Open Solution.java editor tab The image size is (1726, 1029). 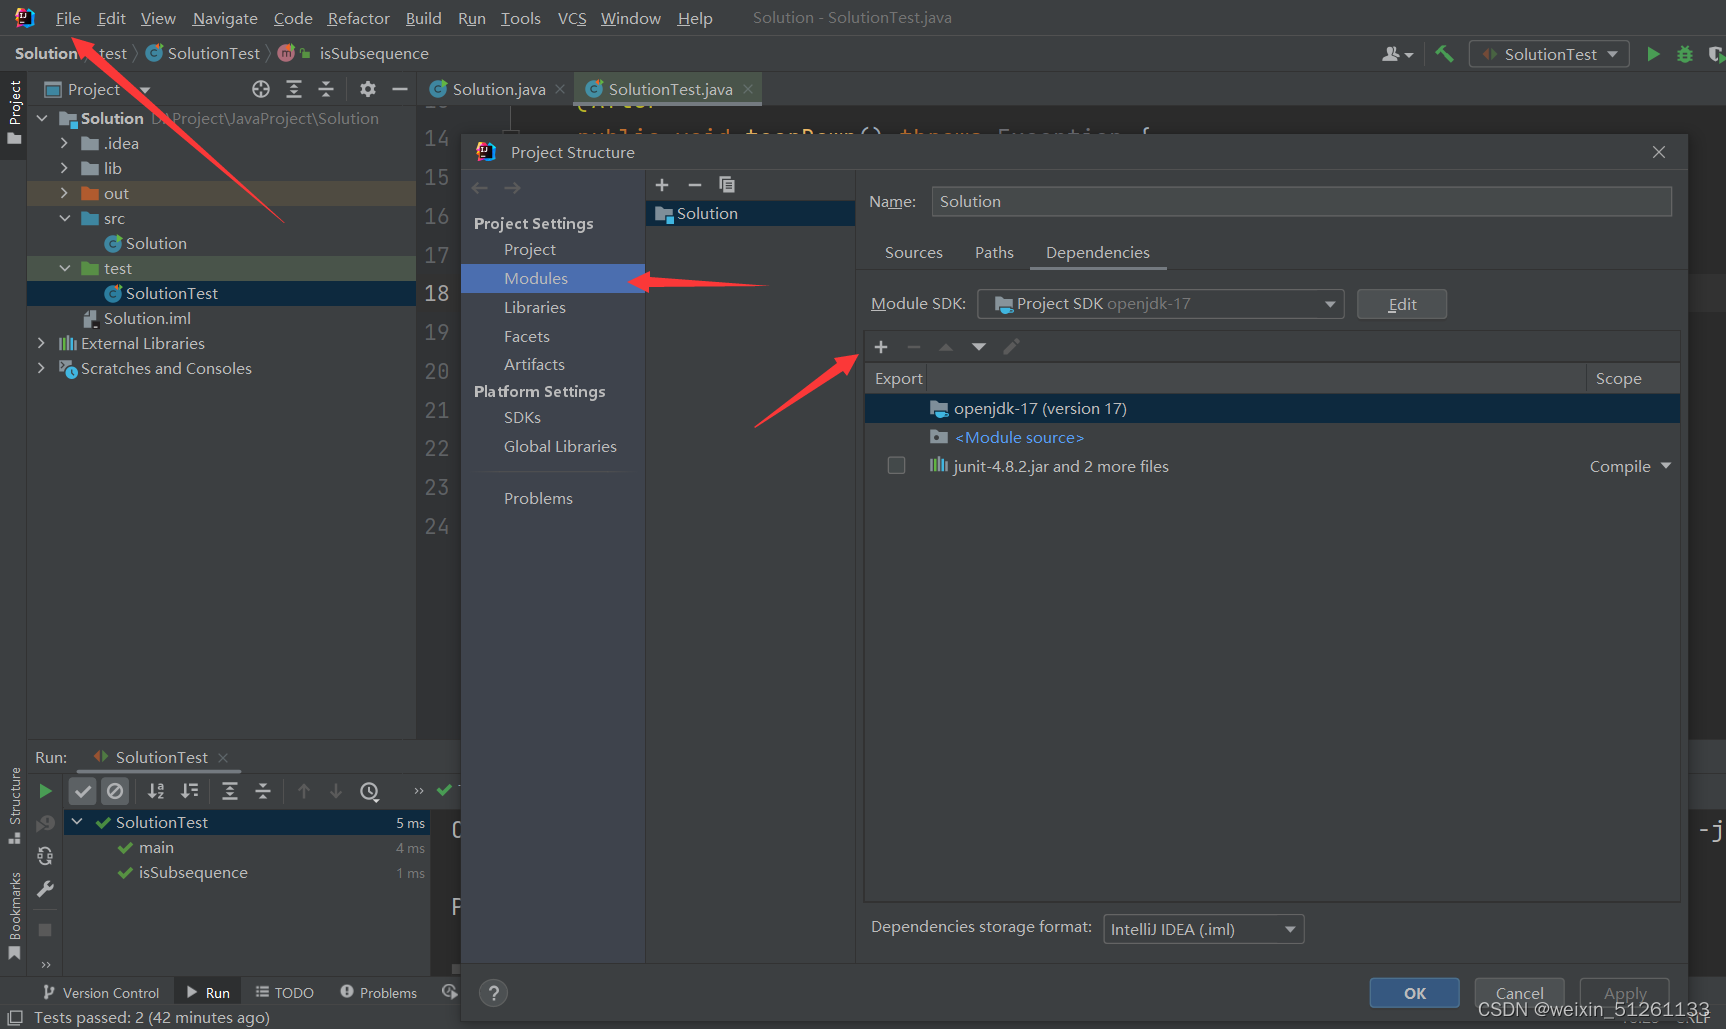pyautogui.click(x=497, y=89)
